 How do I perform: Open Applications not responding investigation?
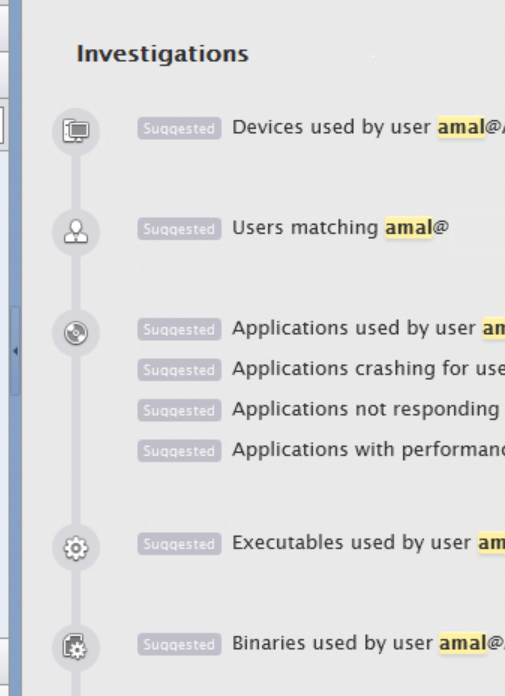pyautogui.click(x=366, y=409)
